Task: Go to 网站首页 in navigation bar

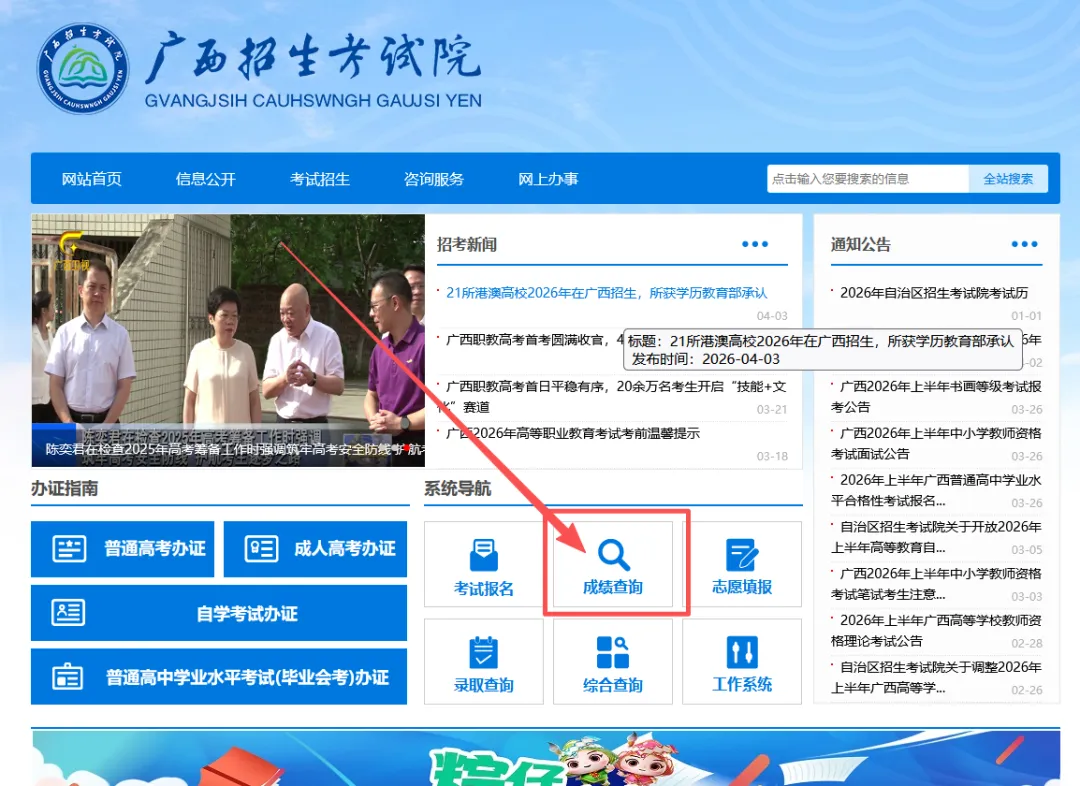Action: click(x=92, y=179)
